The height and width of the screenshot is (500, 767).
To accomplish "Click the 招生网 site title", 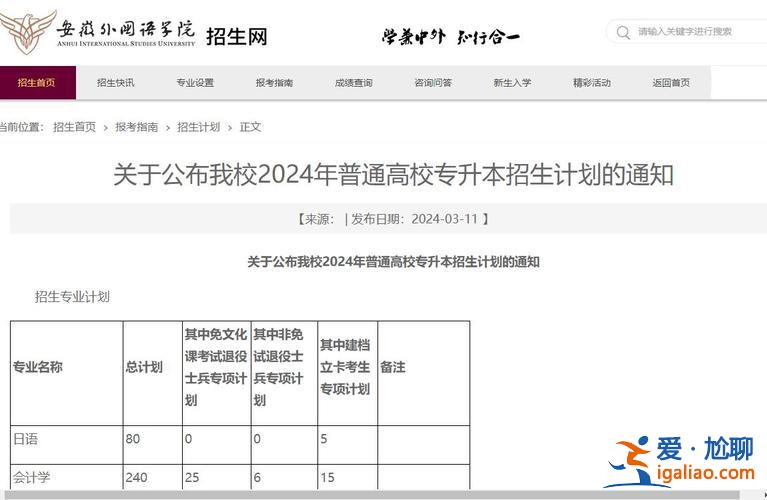I will click(x=237, y=37).
